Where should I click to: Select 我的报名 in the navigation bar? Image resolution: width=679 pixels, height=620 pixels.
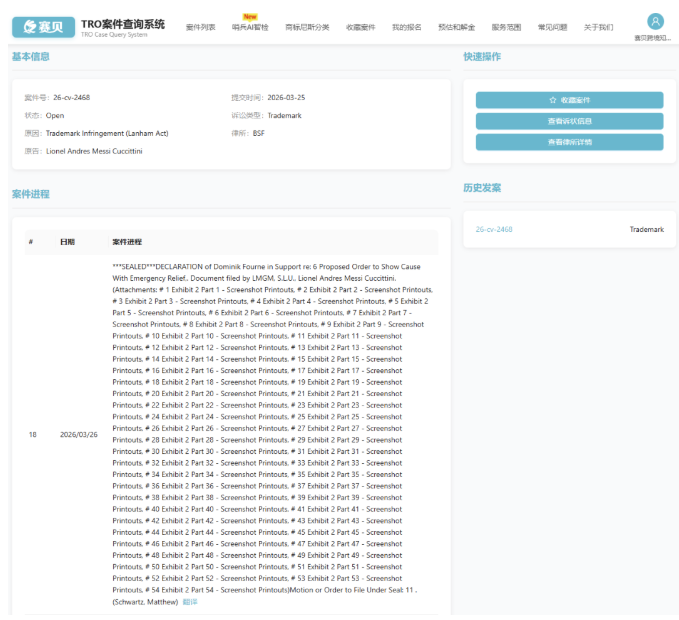[406, 27]
